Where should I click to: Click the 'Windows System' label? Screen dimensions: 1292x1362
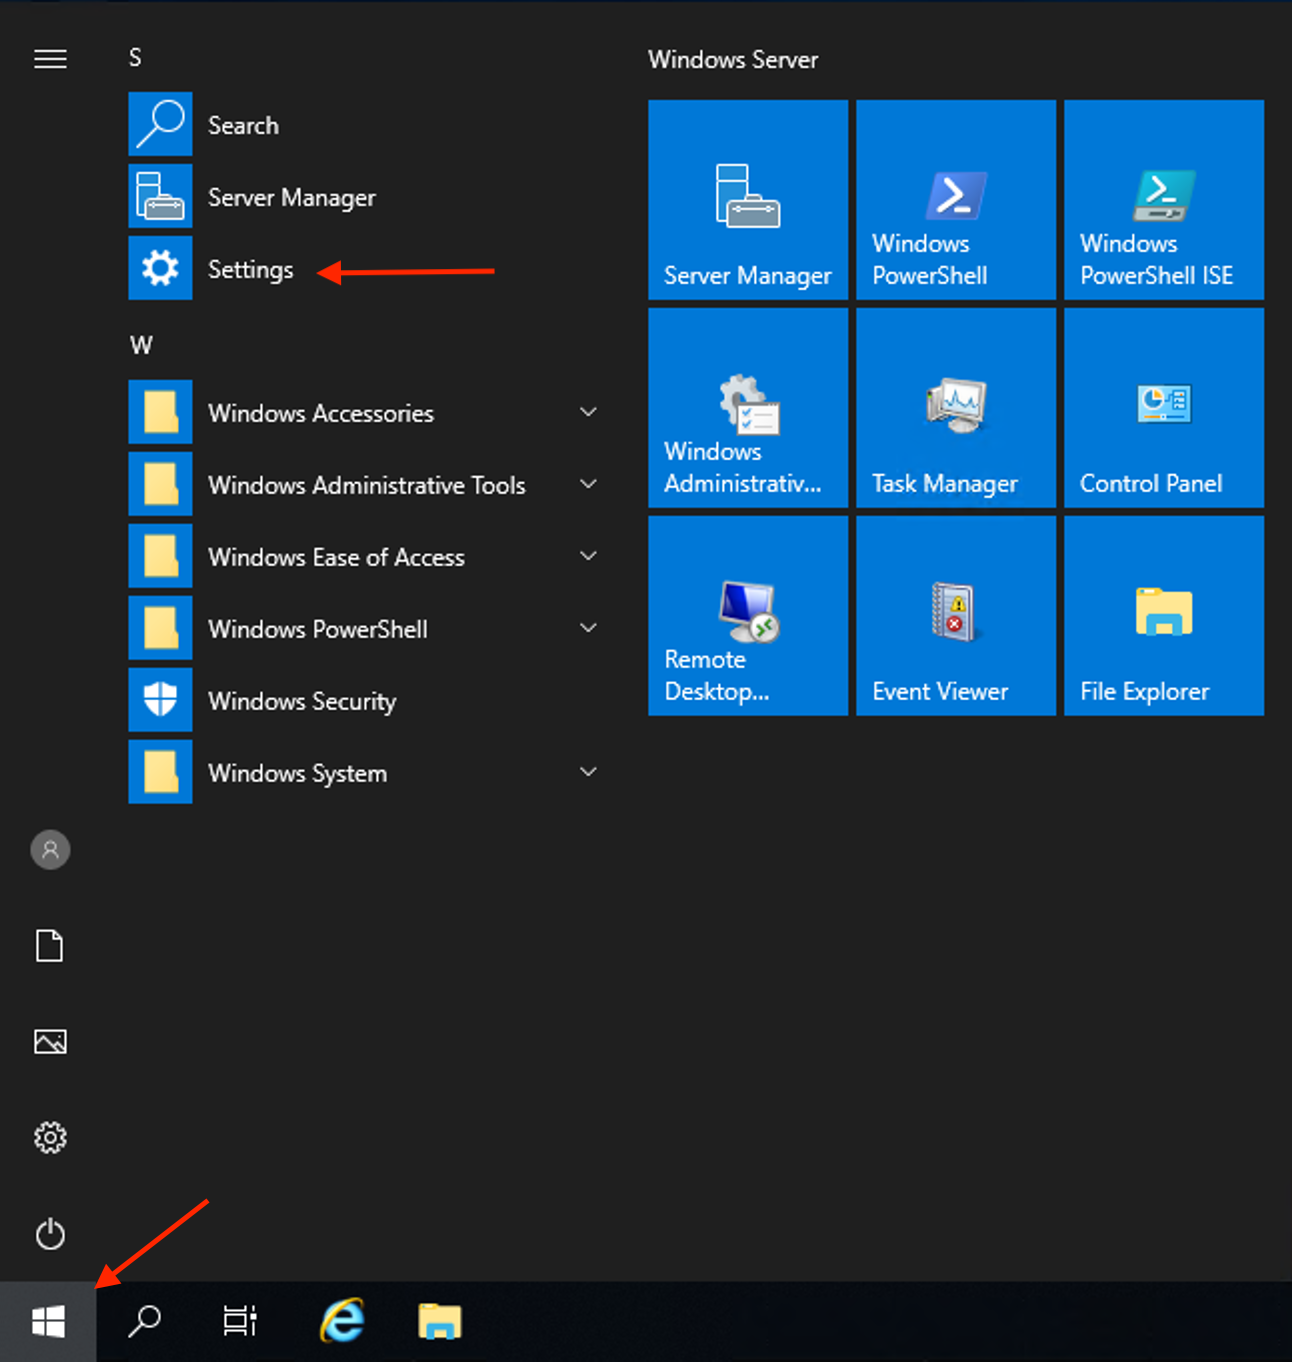[x=297, y=774]
